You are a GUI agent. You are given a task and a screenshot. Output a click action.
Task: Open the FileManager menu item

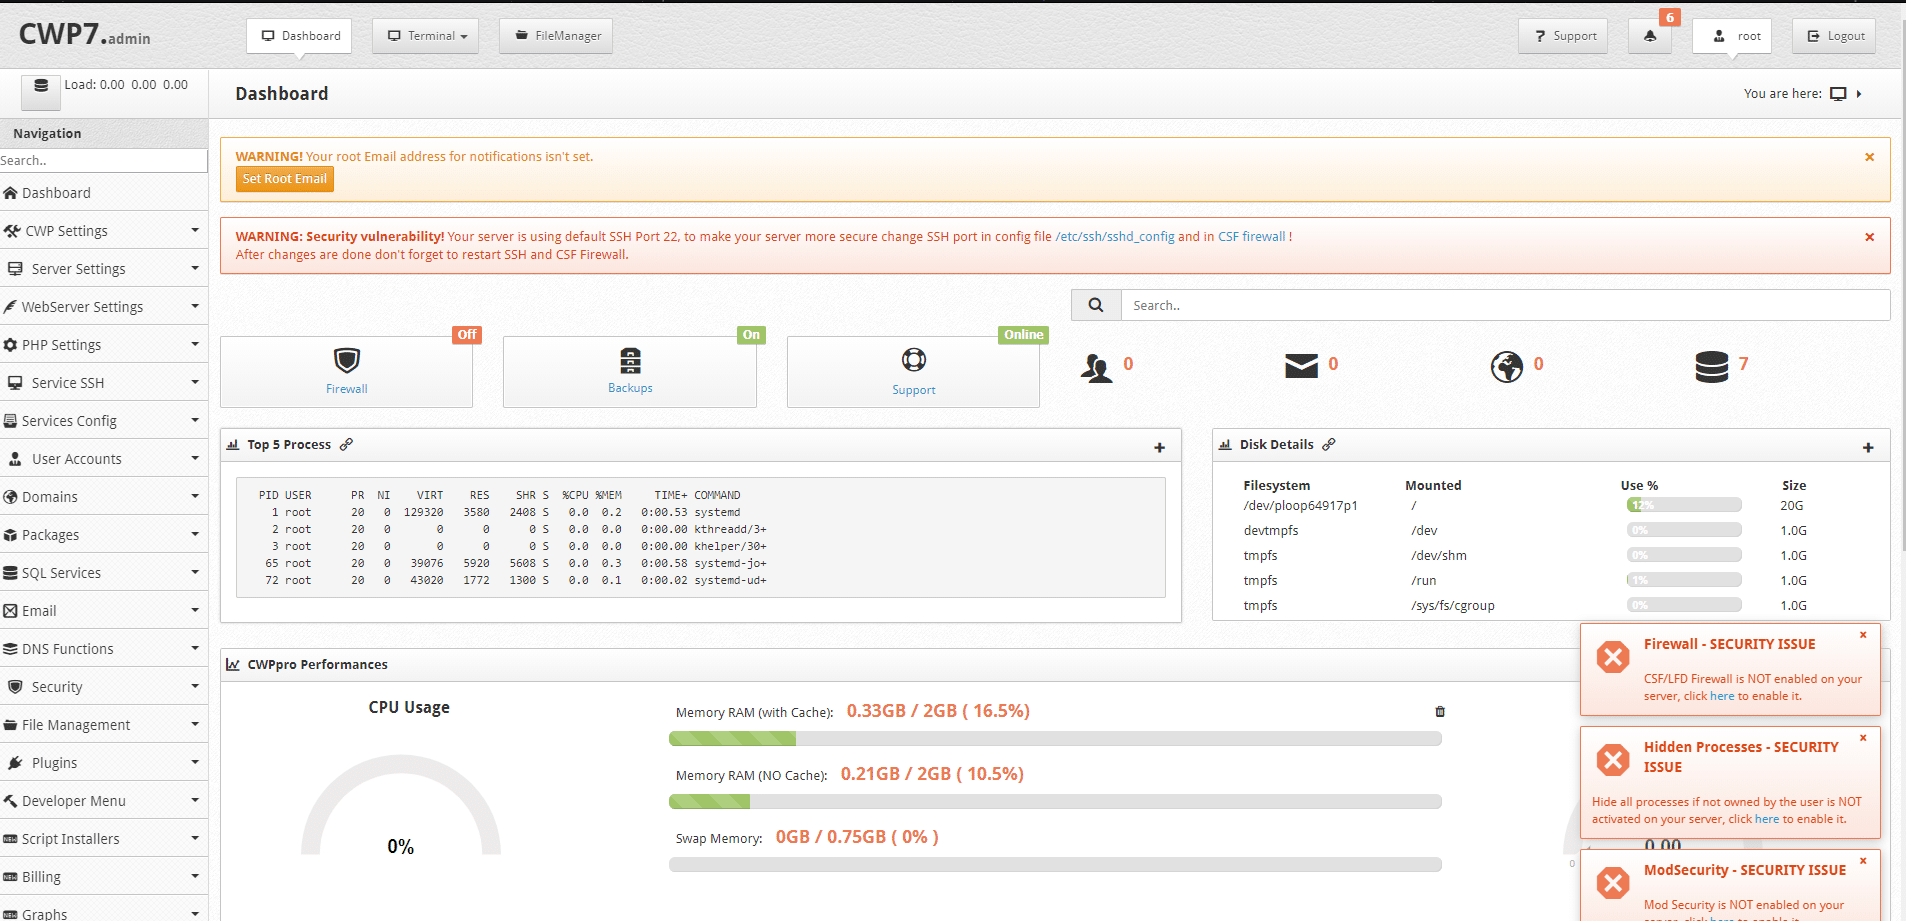555,36
